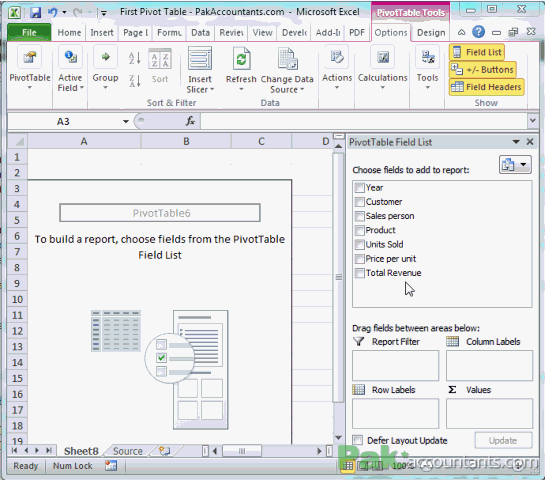545x480 pixels.
Task: Check the Price per unit field checkbox
Action: pos(359,259)
